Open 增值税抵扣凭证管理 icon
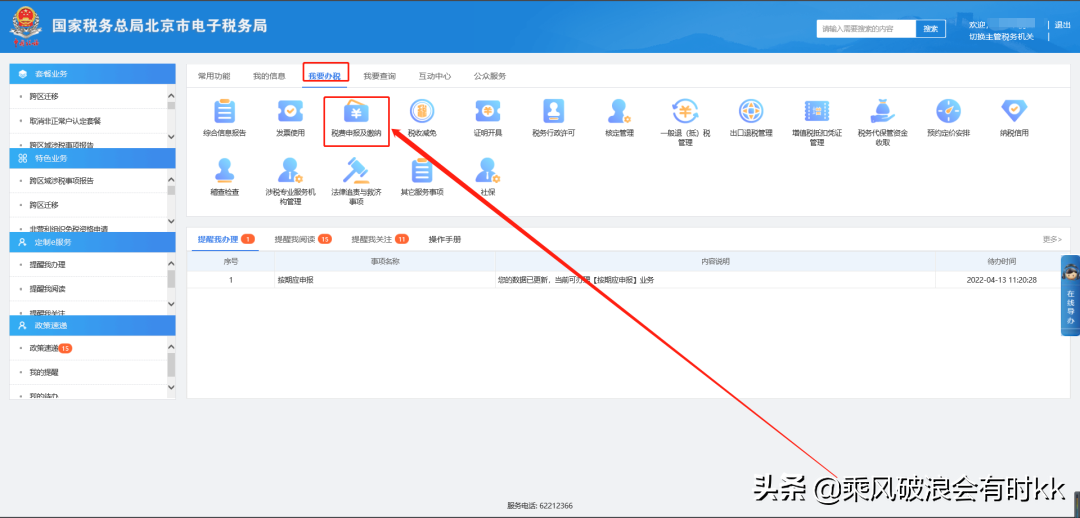The height and width of the screenshot is (518, 1080). click(x=816, y=112)
